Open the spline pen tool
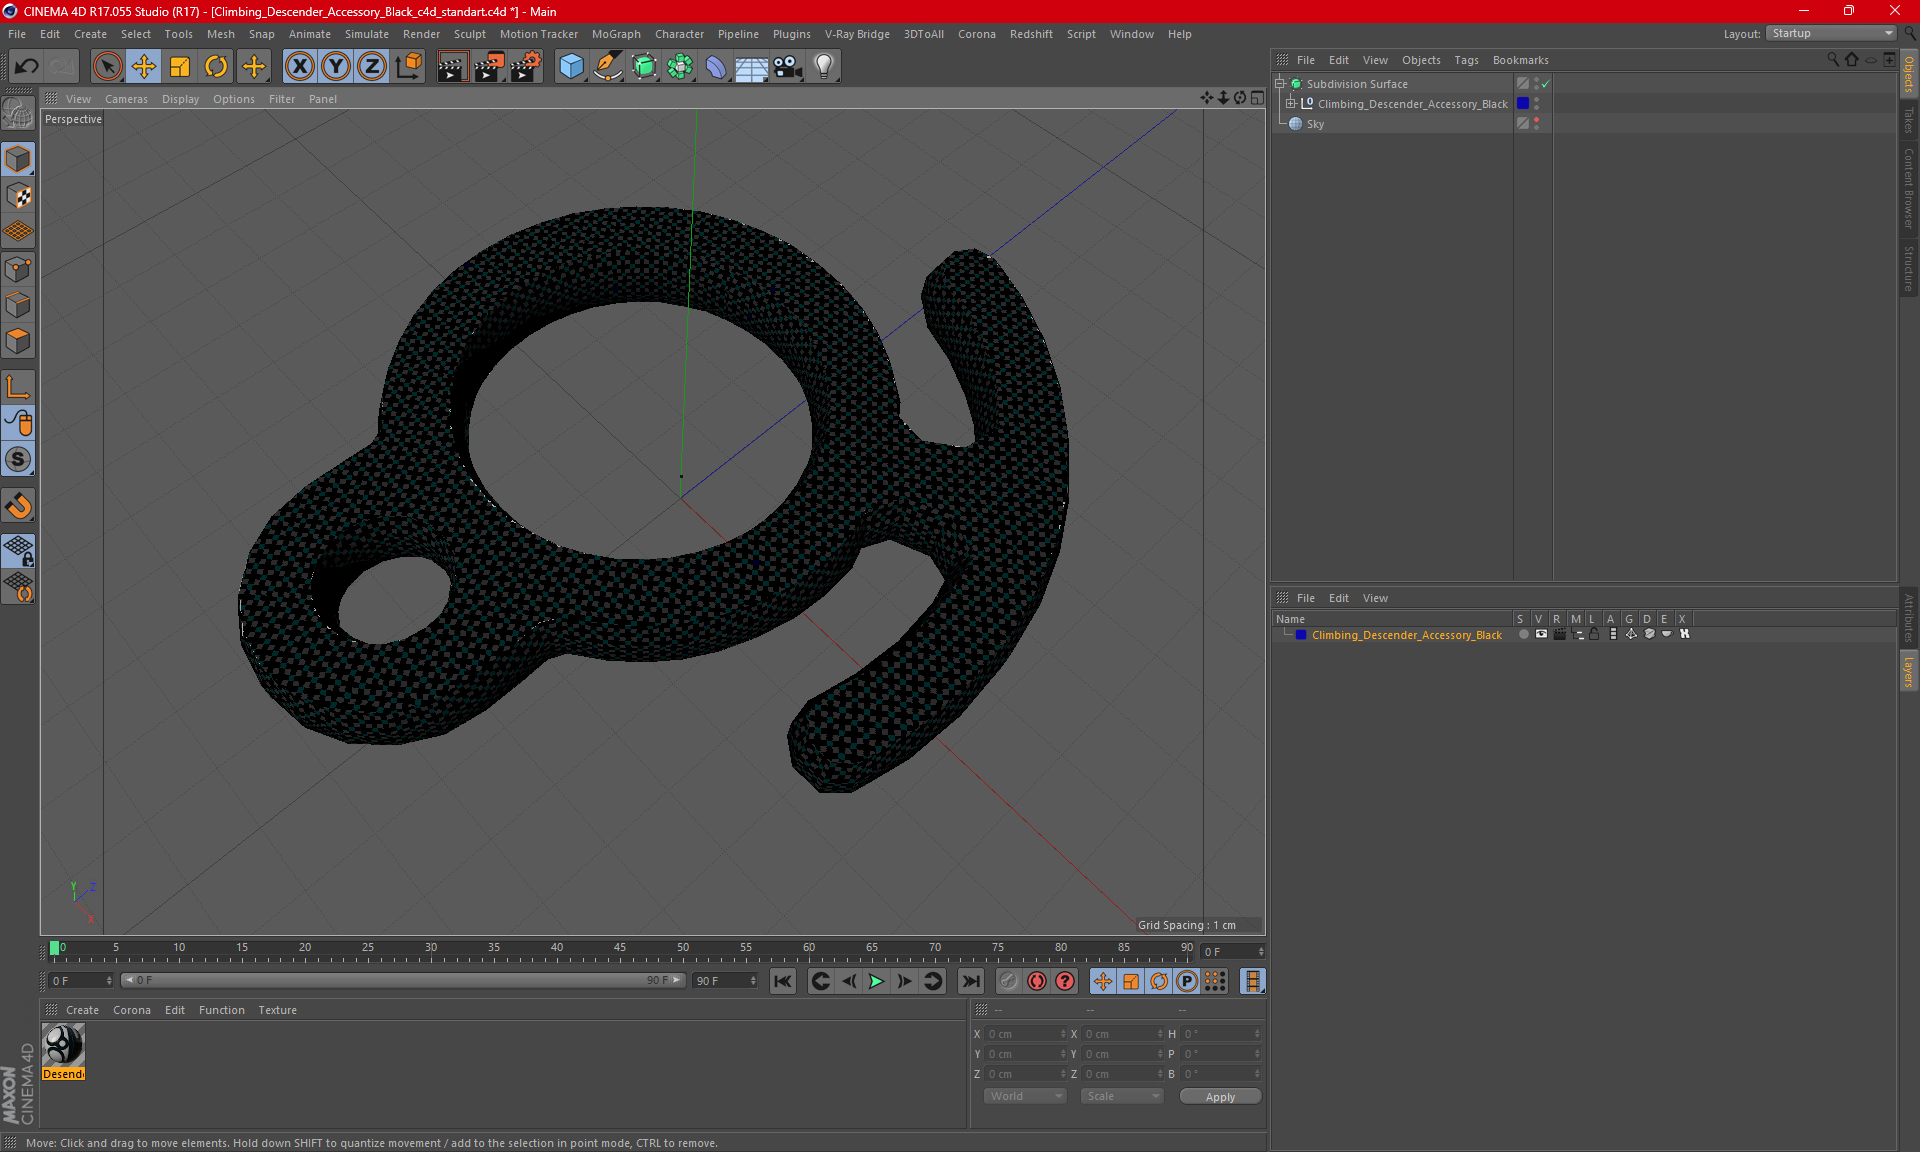The height and width of the screenshot is (1152, 1920). coord(608,67)
